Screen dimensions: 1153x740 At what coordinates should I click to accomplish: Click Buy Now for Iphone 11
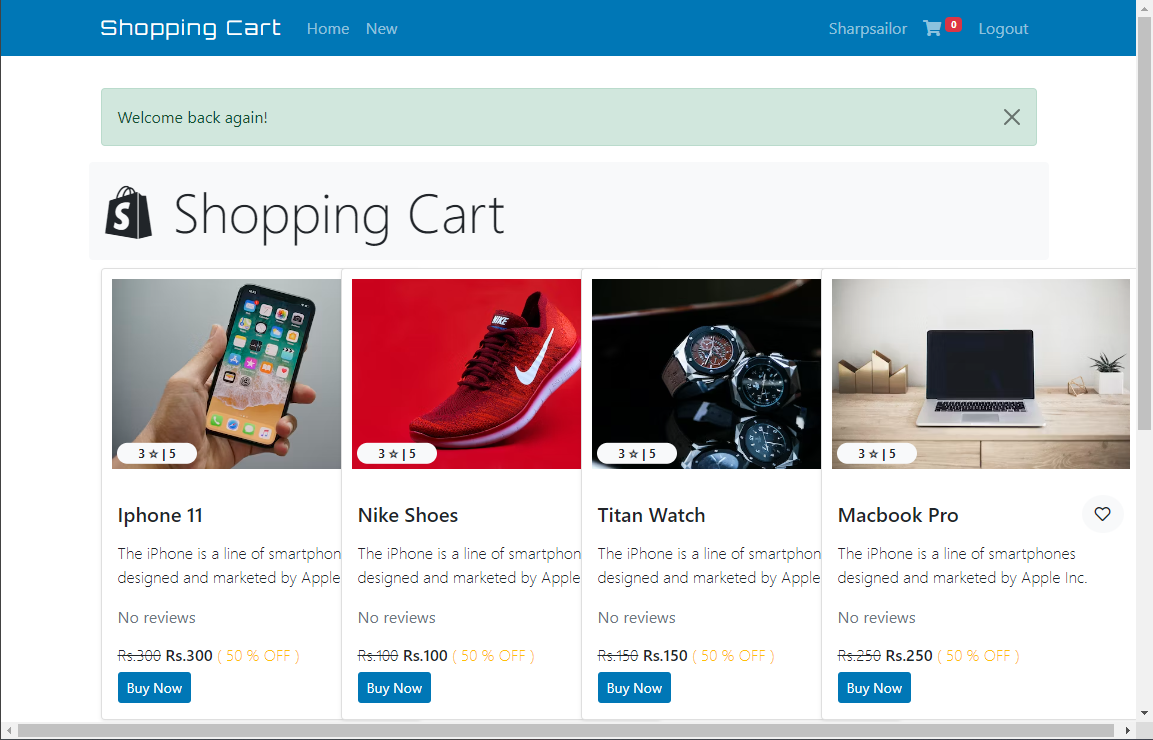coord(154,687)
